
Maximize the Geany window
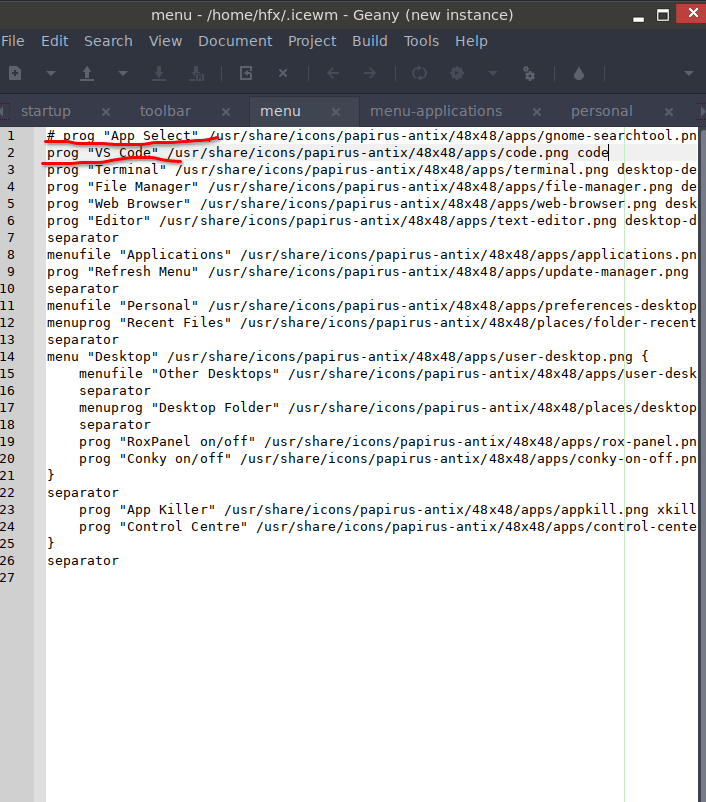663,15
